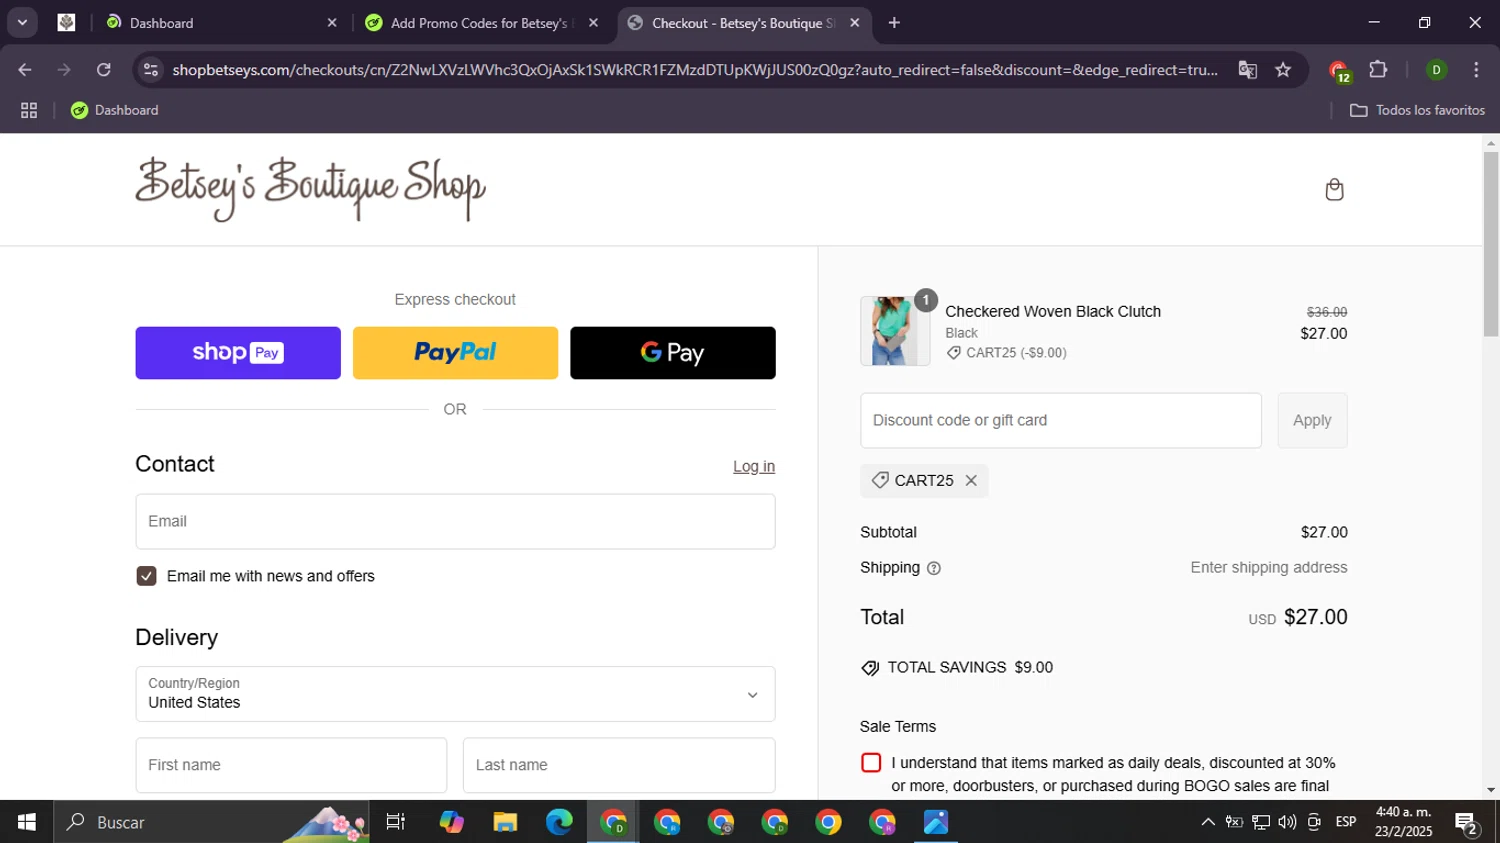1500x843 pixels.
Task: Click the Log in link
Action: 754,467
